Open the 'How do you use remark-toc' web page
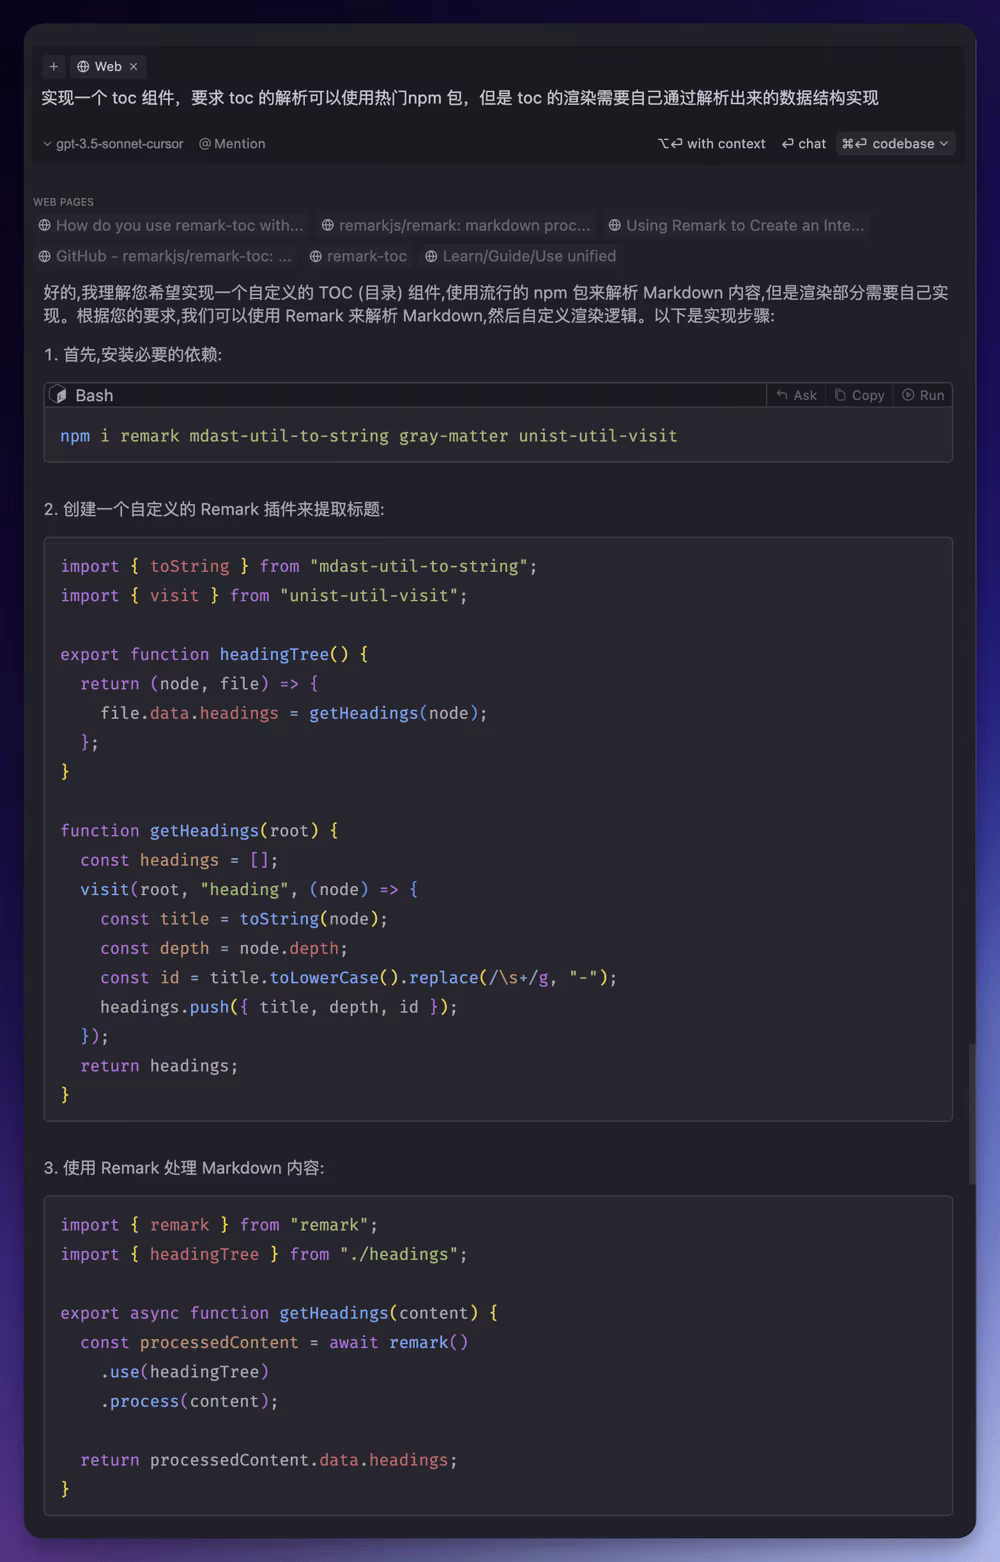This screenshot has width=1000, height=1562. (171, 226)
